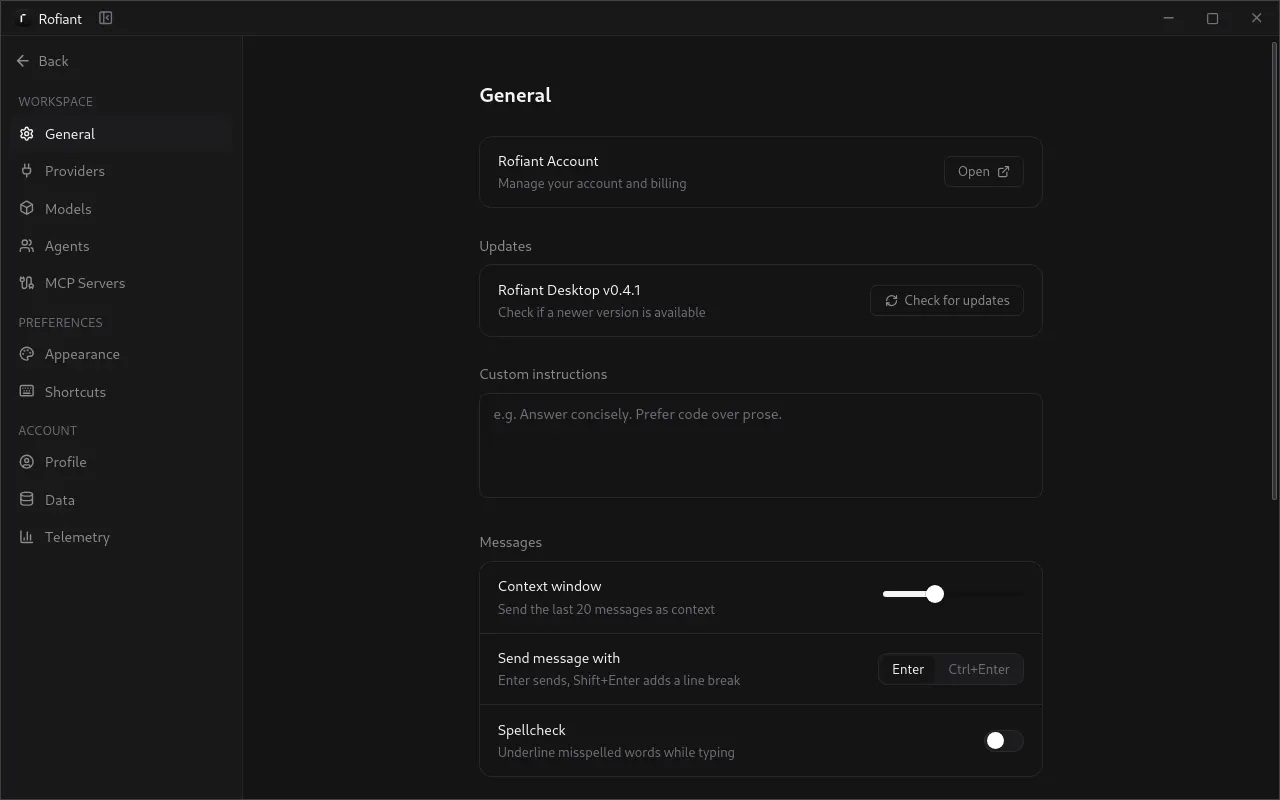Click the Context window slider handle
This screenshot has width=1280, height=800.
935,594
